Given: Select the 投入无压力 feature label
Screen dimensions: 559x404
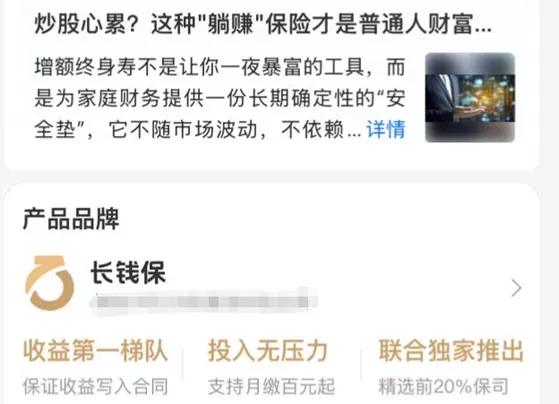Looking at the screenshot, I should pyautogui.click(x=268, y=351).
